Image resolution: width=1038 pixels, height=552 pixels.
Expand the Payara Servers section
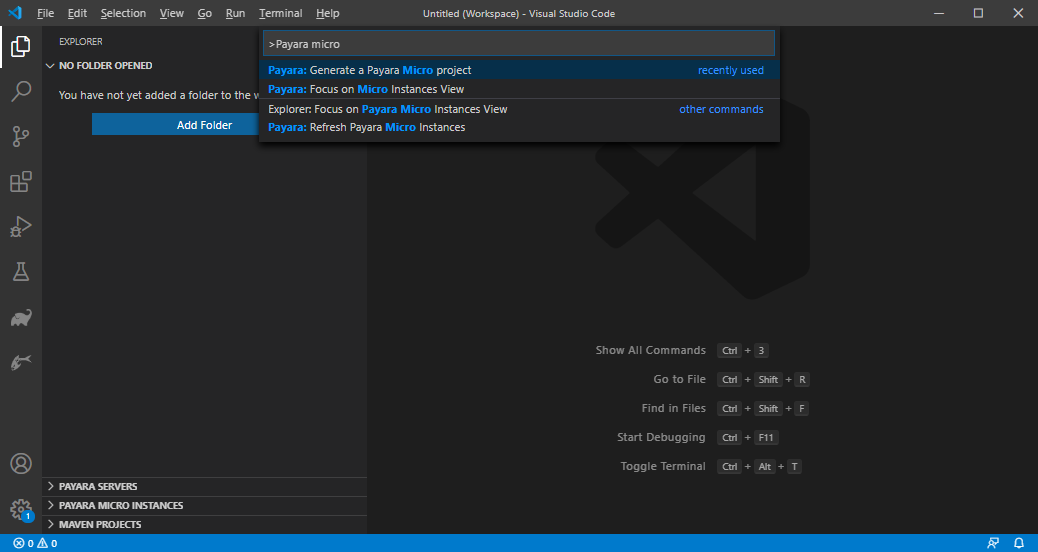click(98, 487)
